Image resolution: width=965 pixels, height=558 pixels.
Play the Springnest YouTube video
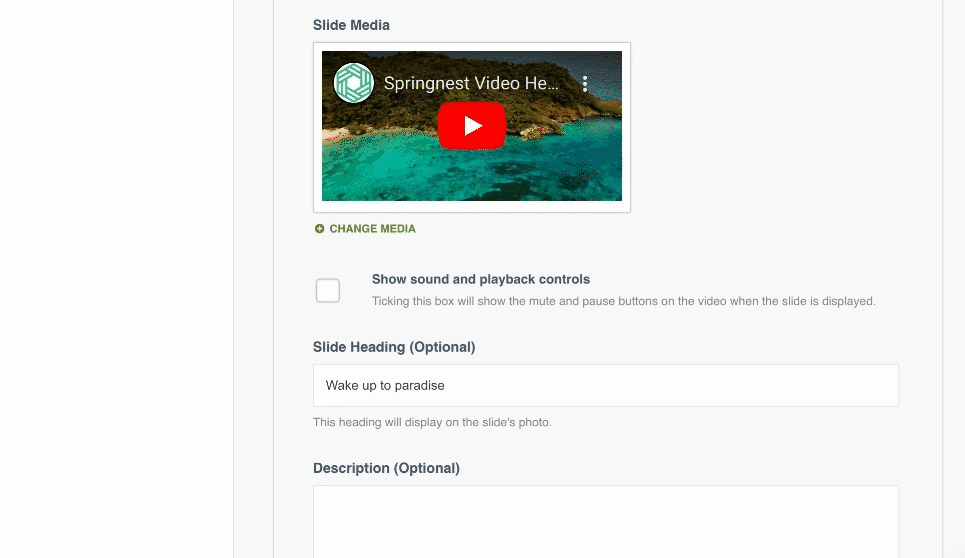click(472, 126)
